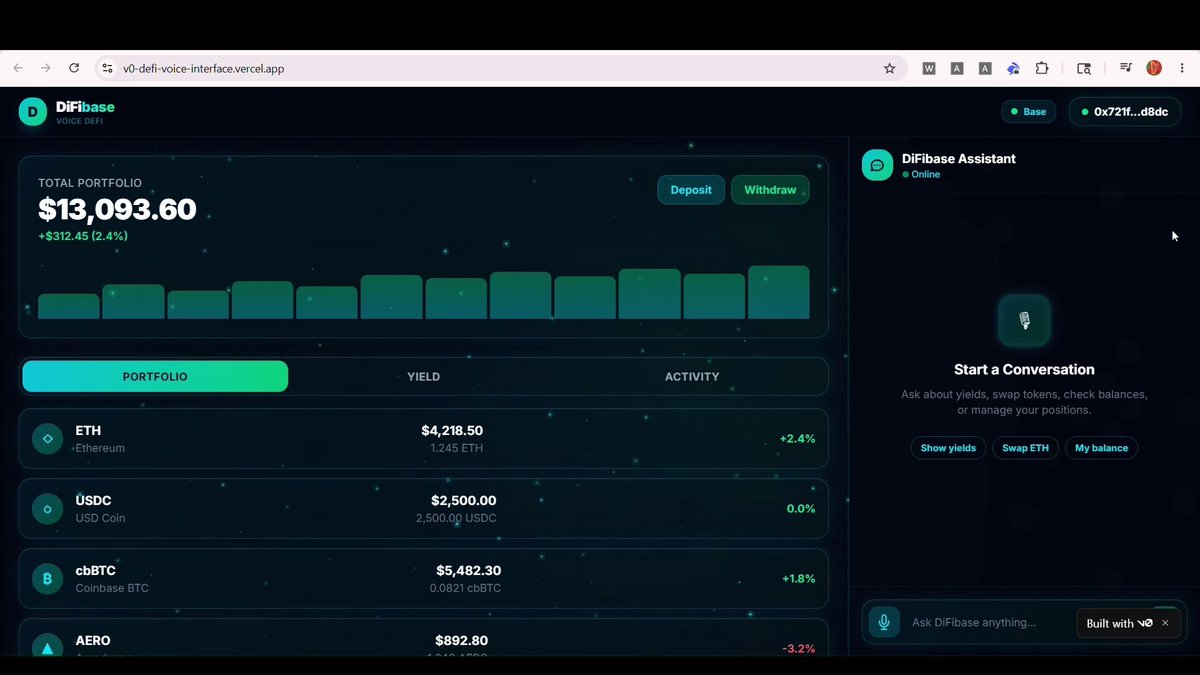Click the Withdraw button
This screenshot has width=1200, height=675.
[x=770, y=190]
